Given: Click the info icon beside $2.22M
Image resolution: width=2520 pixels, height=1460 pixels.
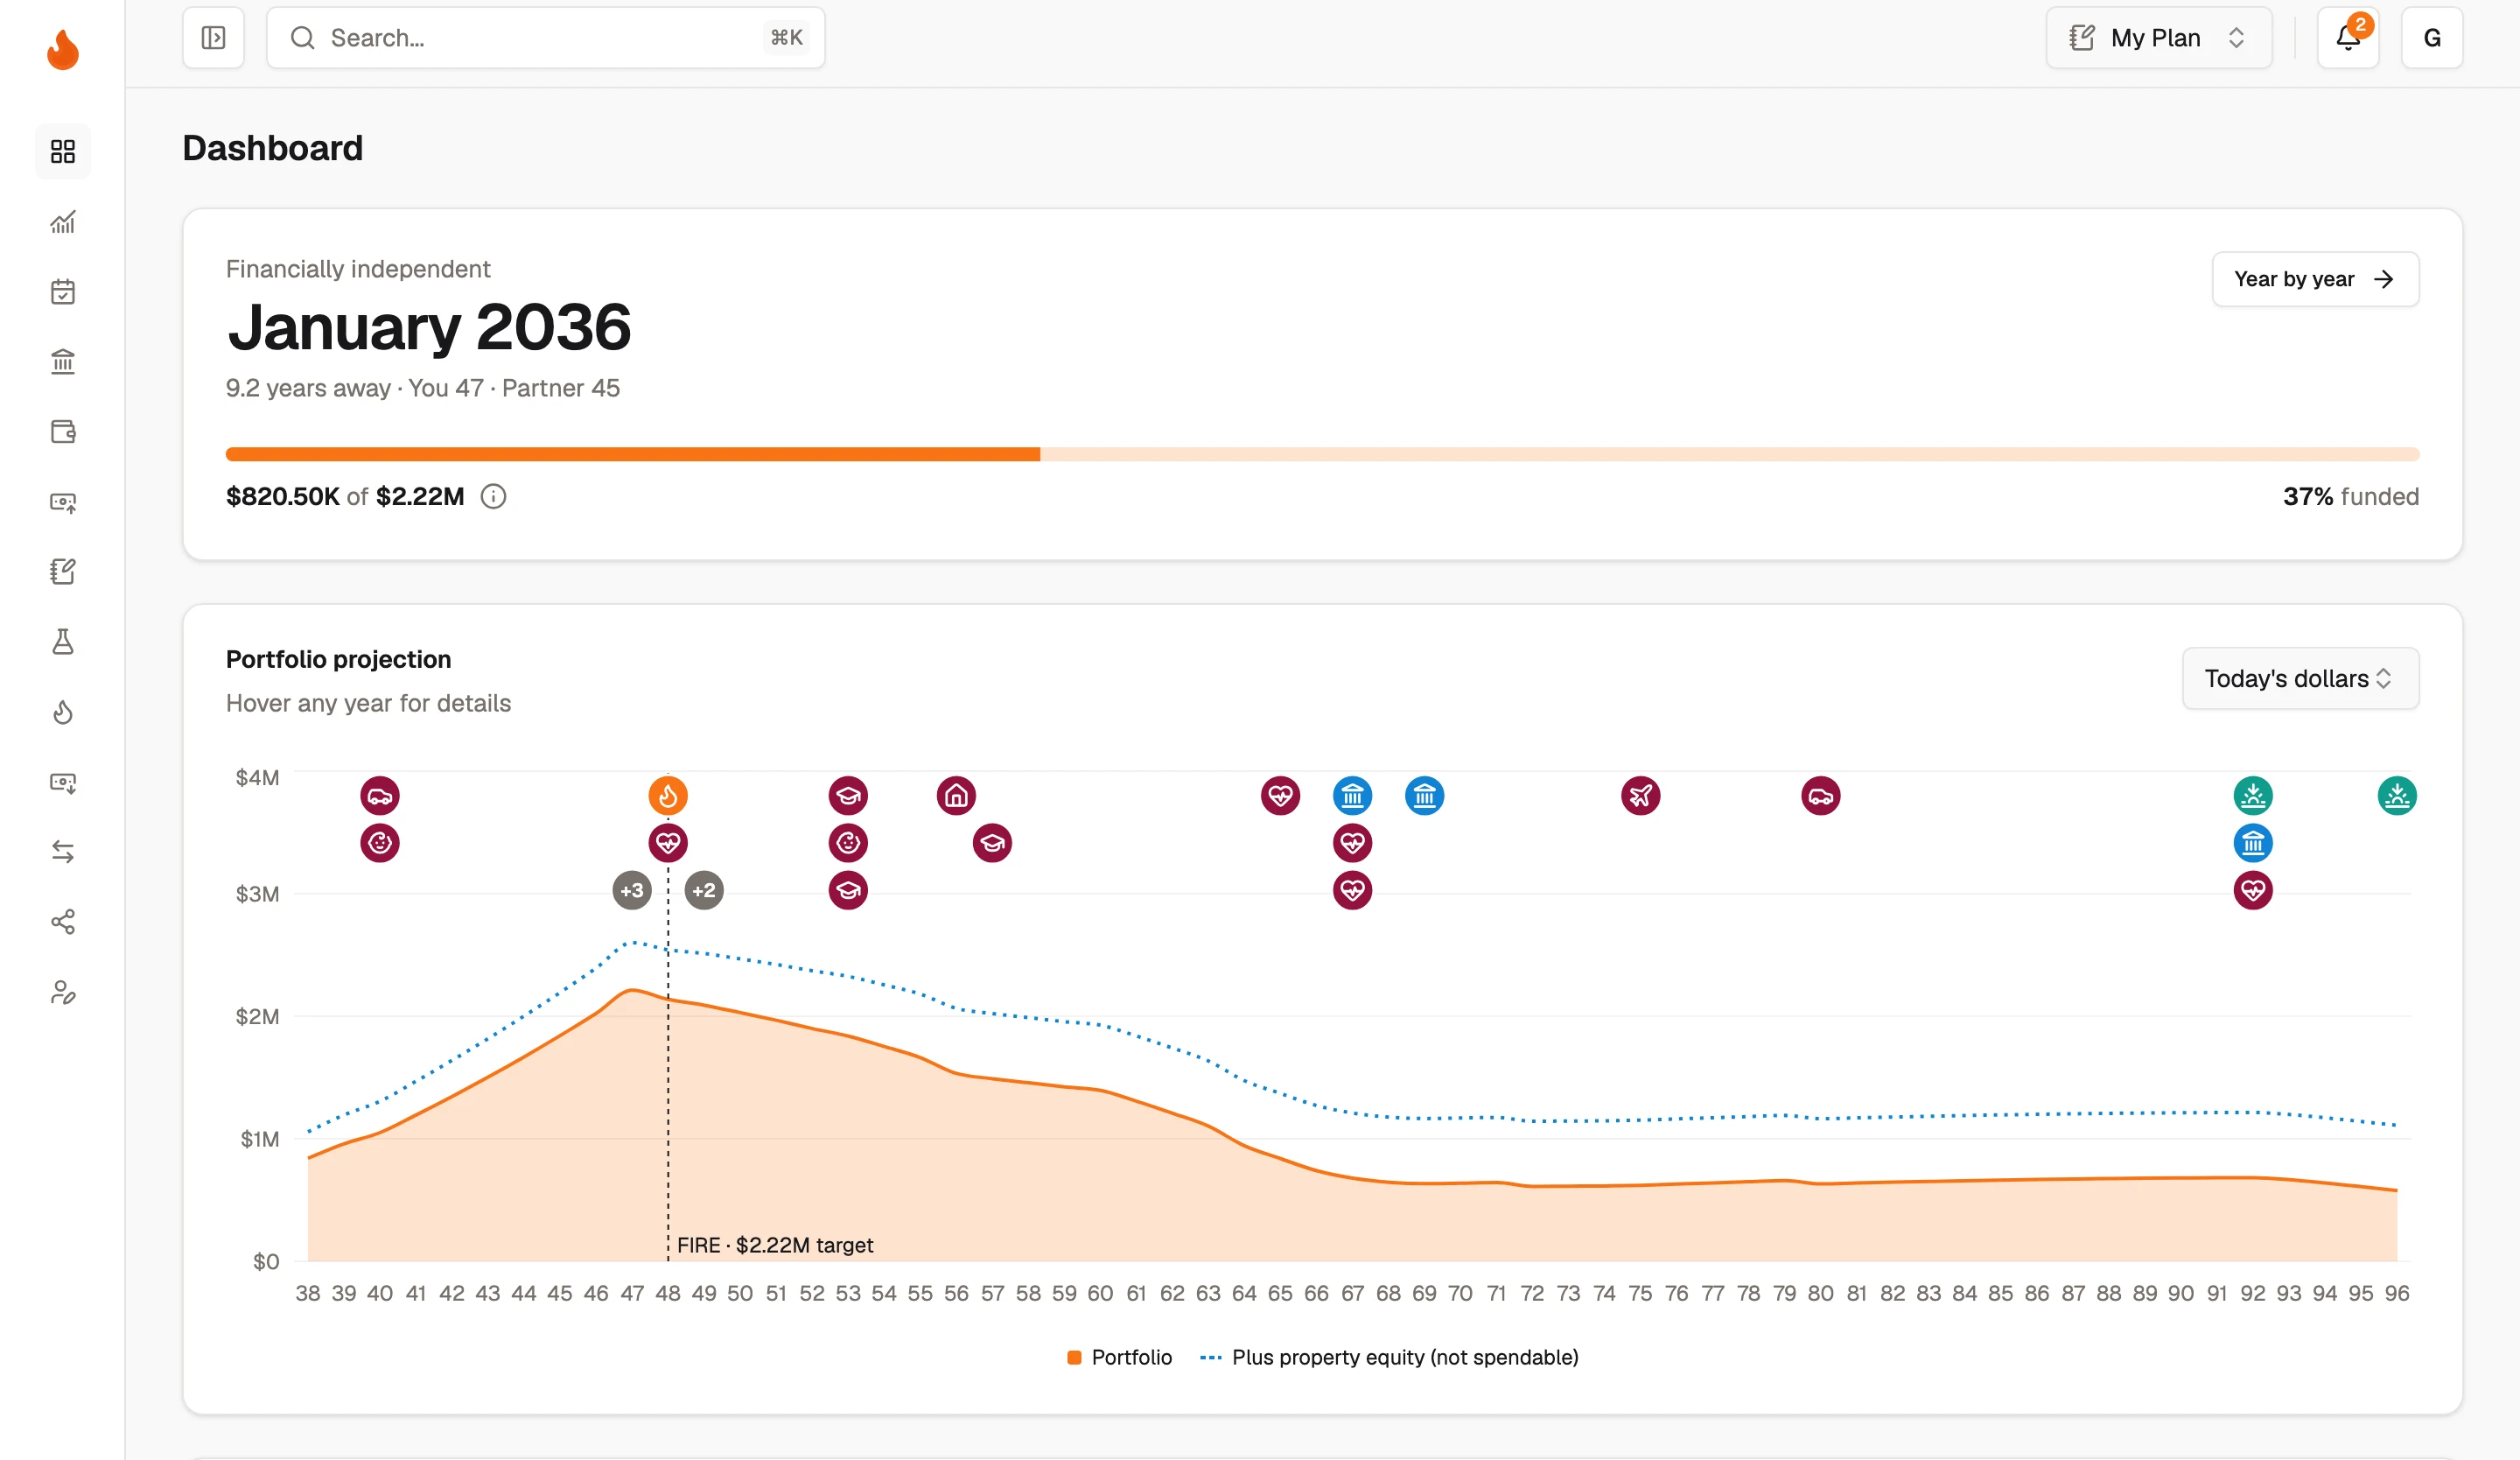Looking at the screenshot, I should (x=493, y=496).
